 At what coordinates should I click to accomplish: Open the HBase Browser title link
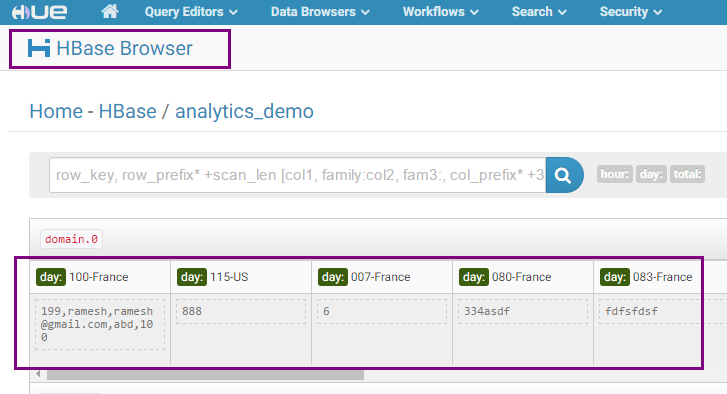pos(124,48)
